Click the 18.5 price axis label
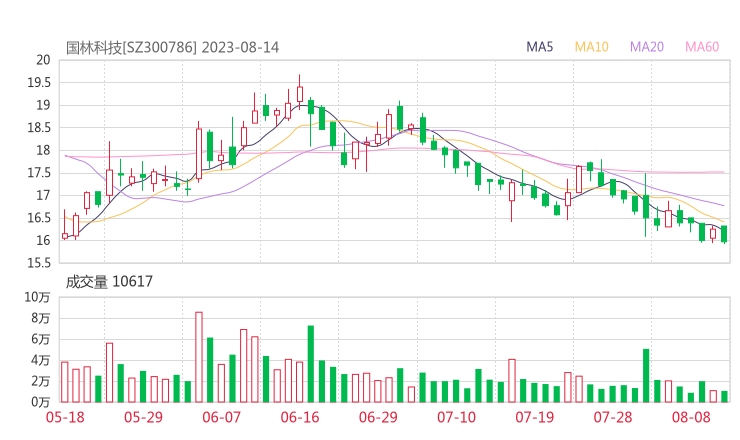Viewport: 740px width, 440px height. [39, 127]
